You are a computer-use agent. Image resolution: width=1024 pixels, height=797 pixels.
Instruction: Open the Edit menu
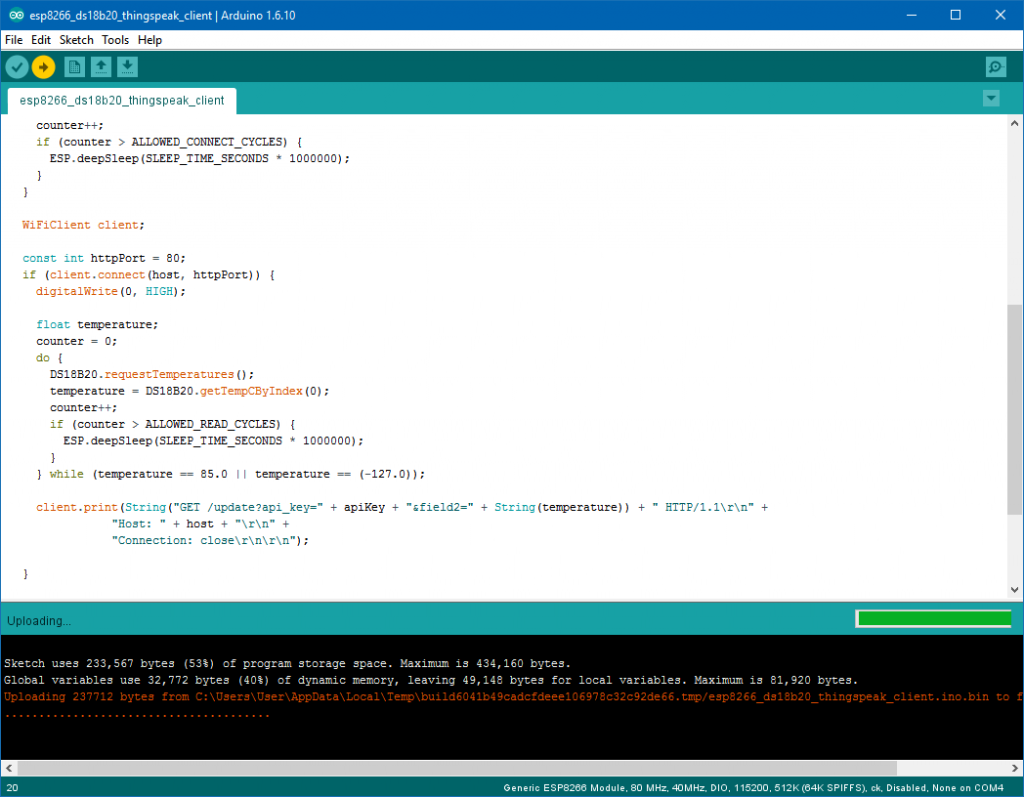click(41, 40)
